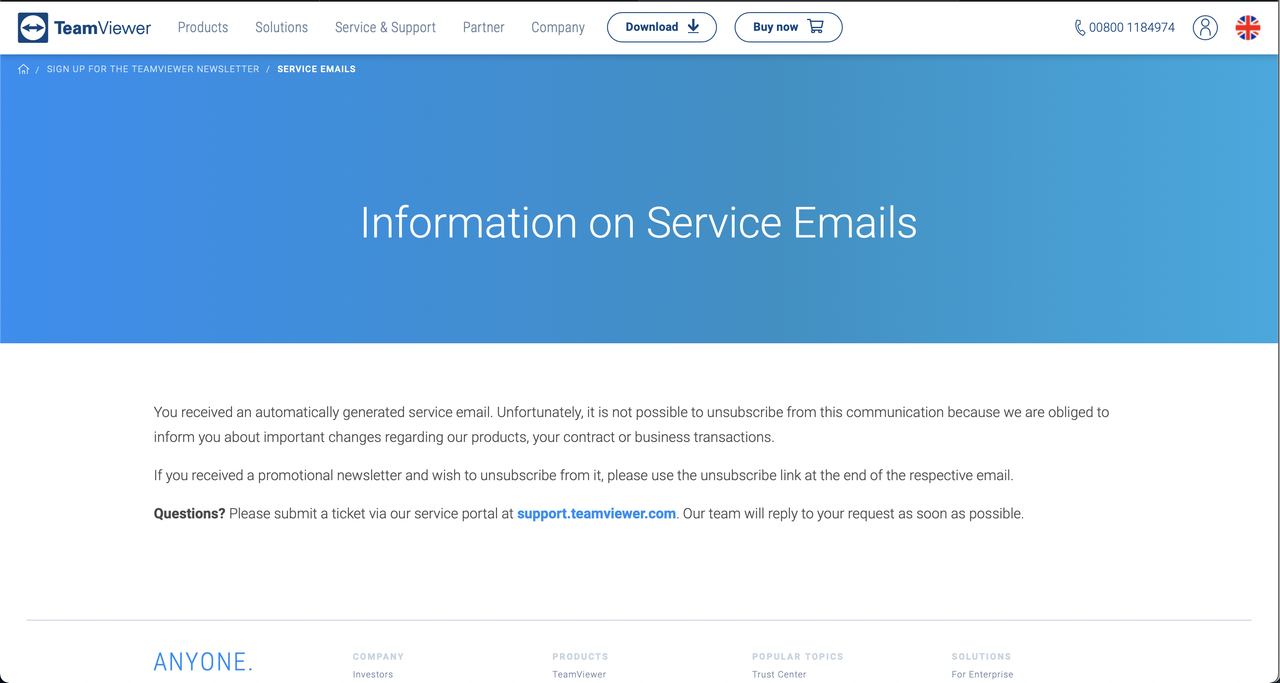Change language via the UK flag icon
The image size is (1280, 683).
1248,27
